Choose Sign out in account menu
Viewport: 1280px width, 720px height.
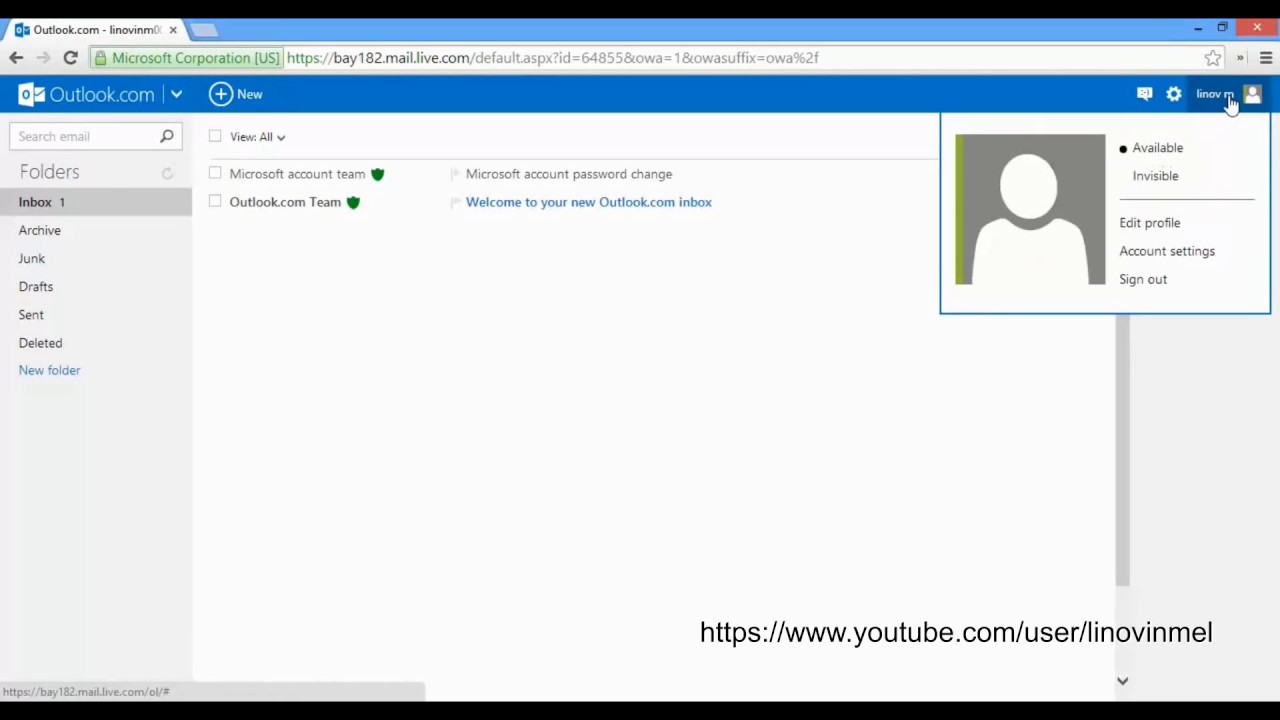pyautogui.click(x=1143, y=279)
